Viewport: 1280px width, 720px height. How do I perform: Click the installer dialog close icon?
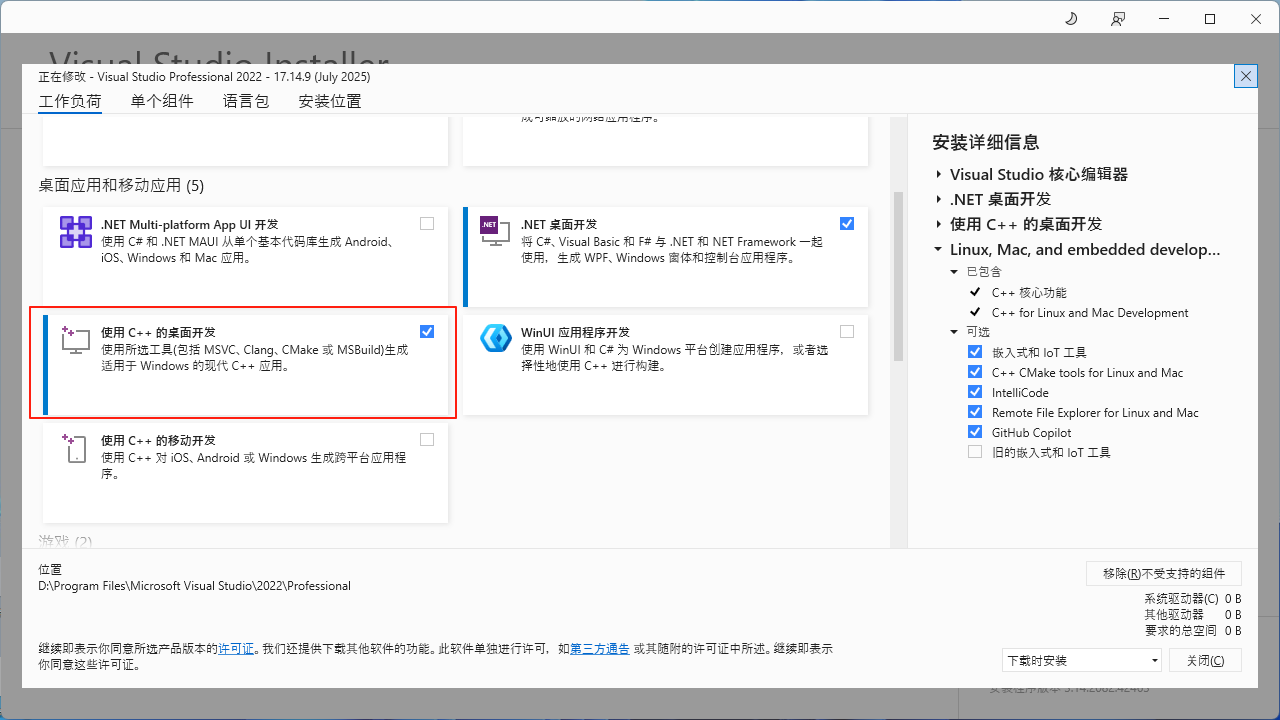1245,76
